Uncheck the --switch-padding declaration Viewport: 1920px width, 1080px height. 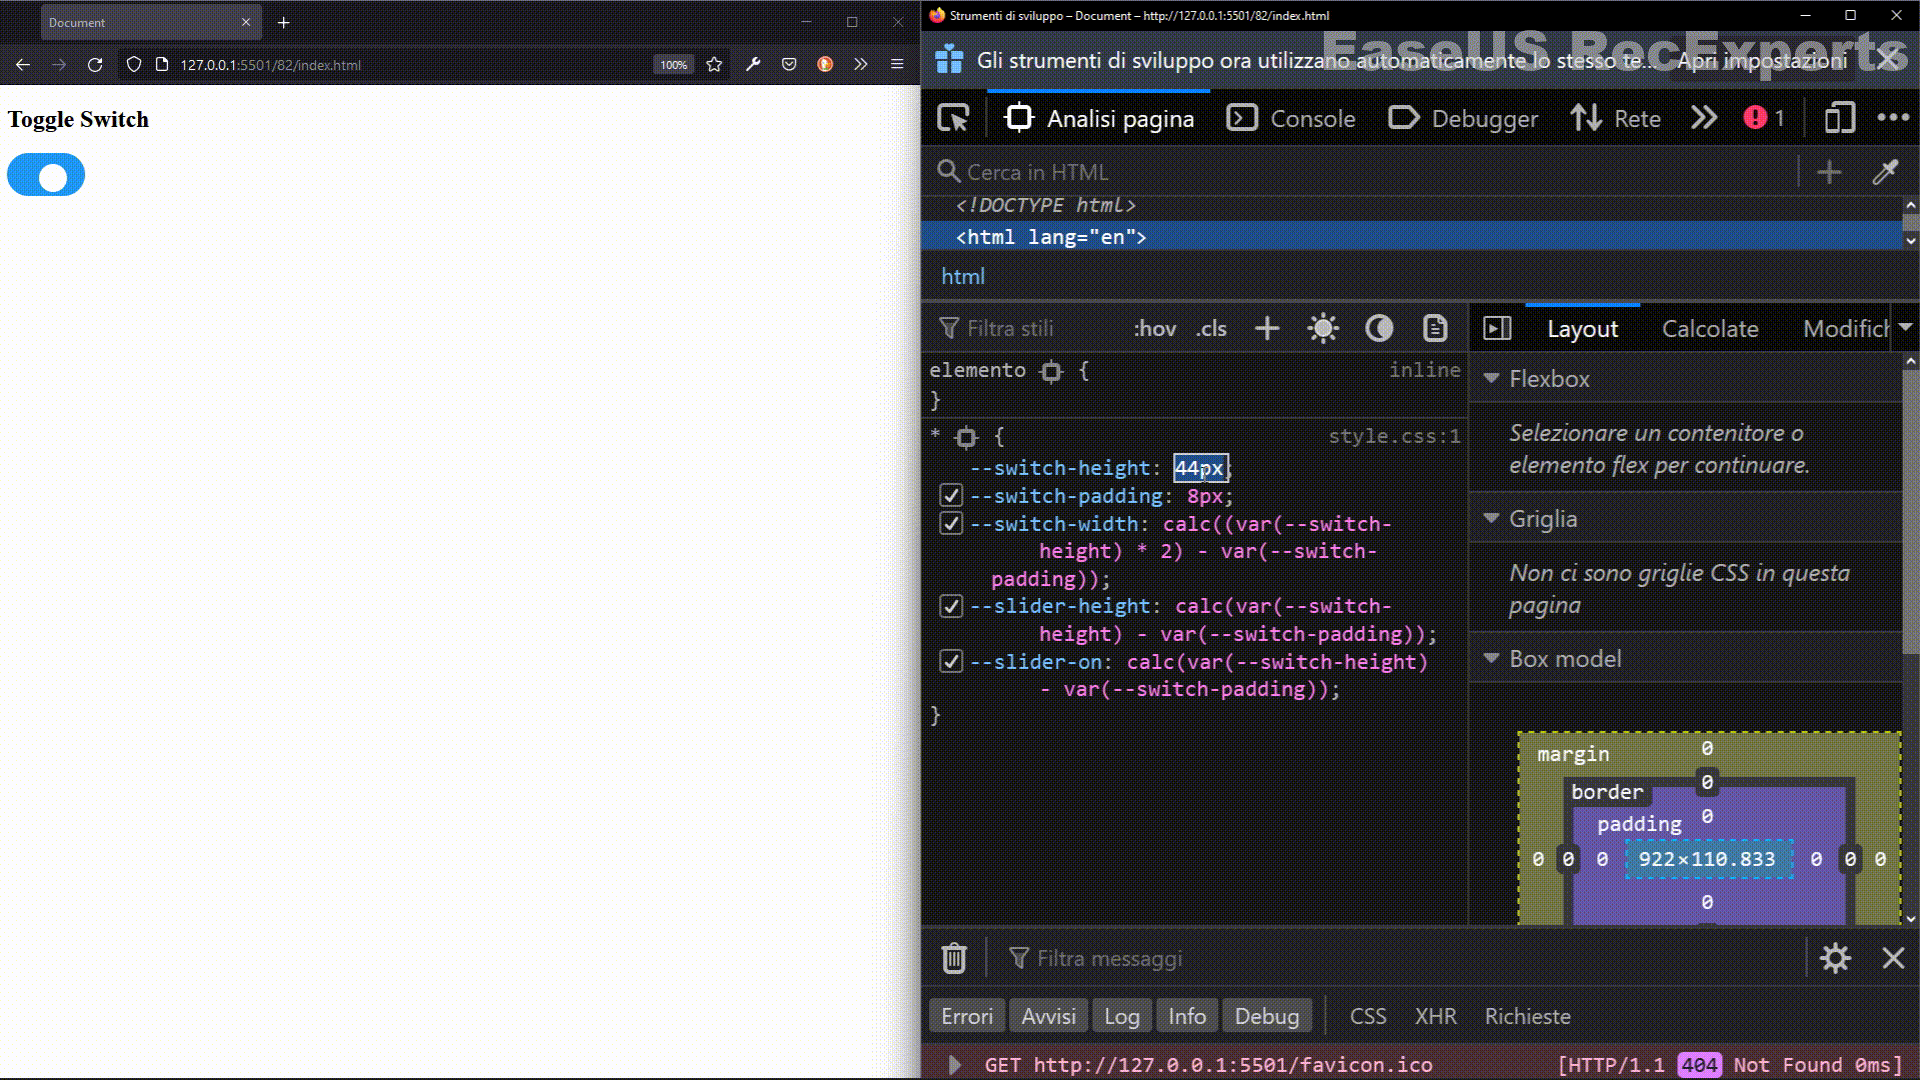[x=951, y=496]
